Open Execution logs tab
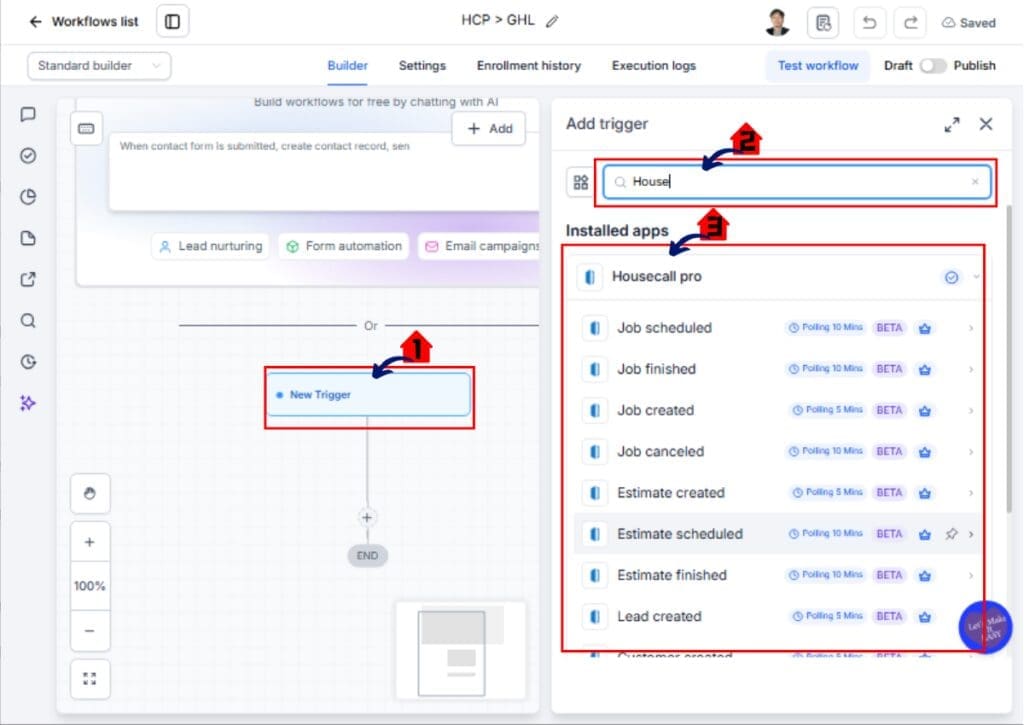1024x725 pixels. point(654,65)
